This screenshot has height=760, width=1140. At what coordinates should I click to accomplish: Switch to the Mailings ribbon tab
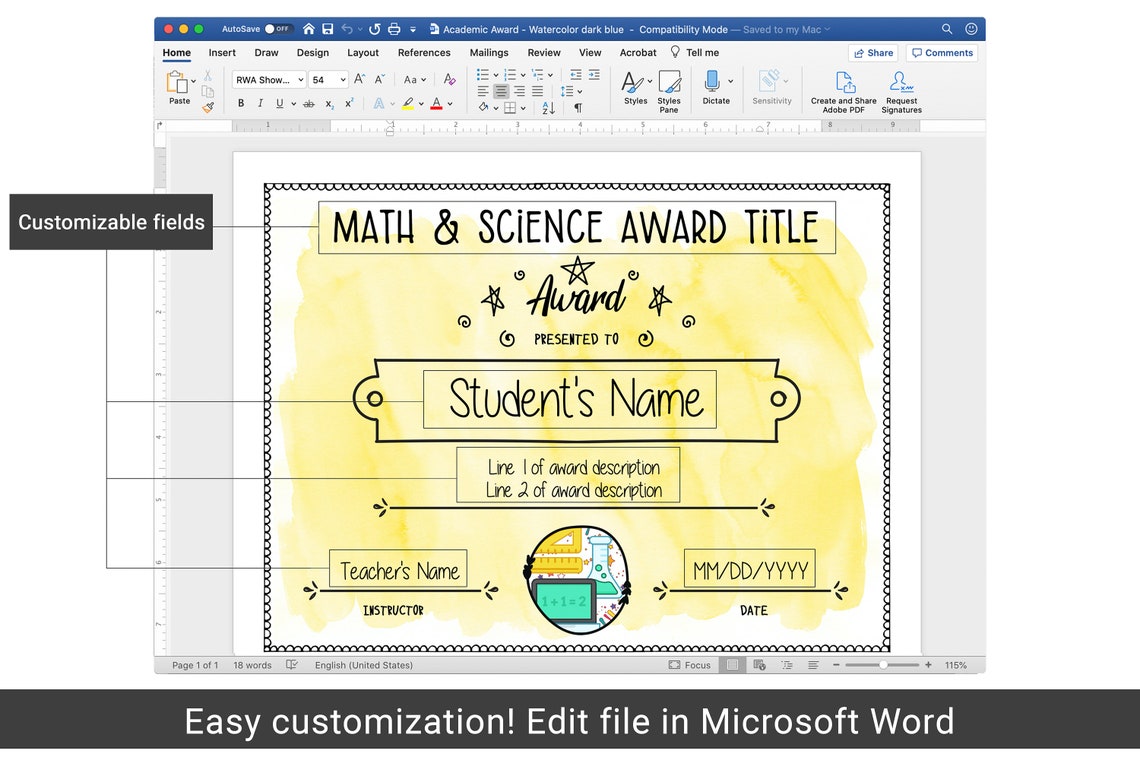click(x=489, y=52)
